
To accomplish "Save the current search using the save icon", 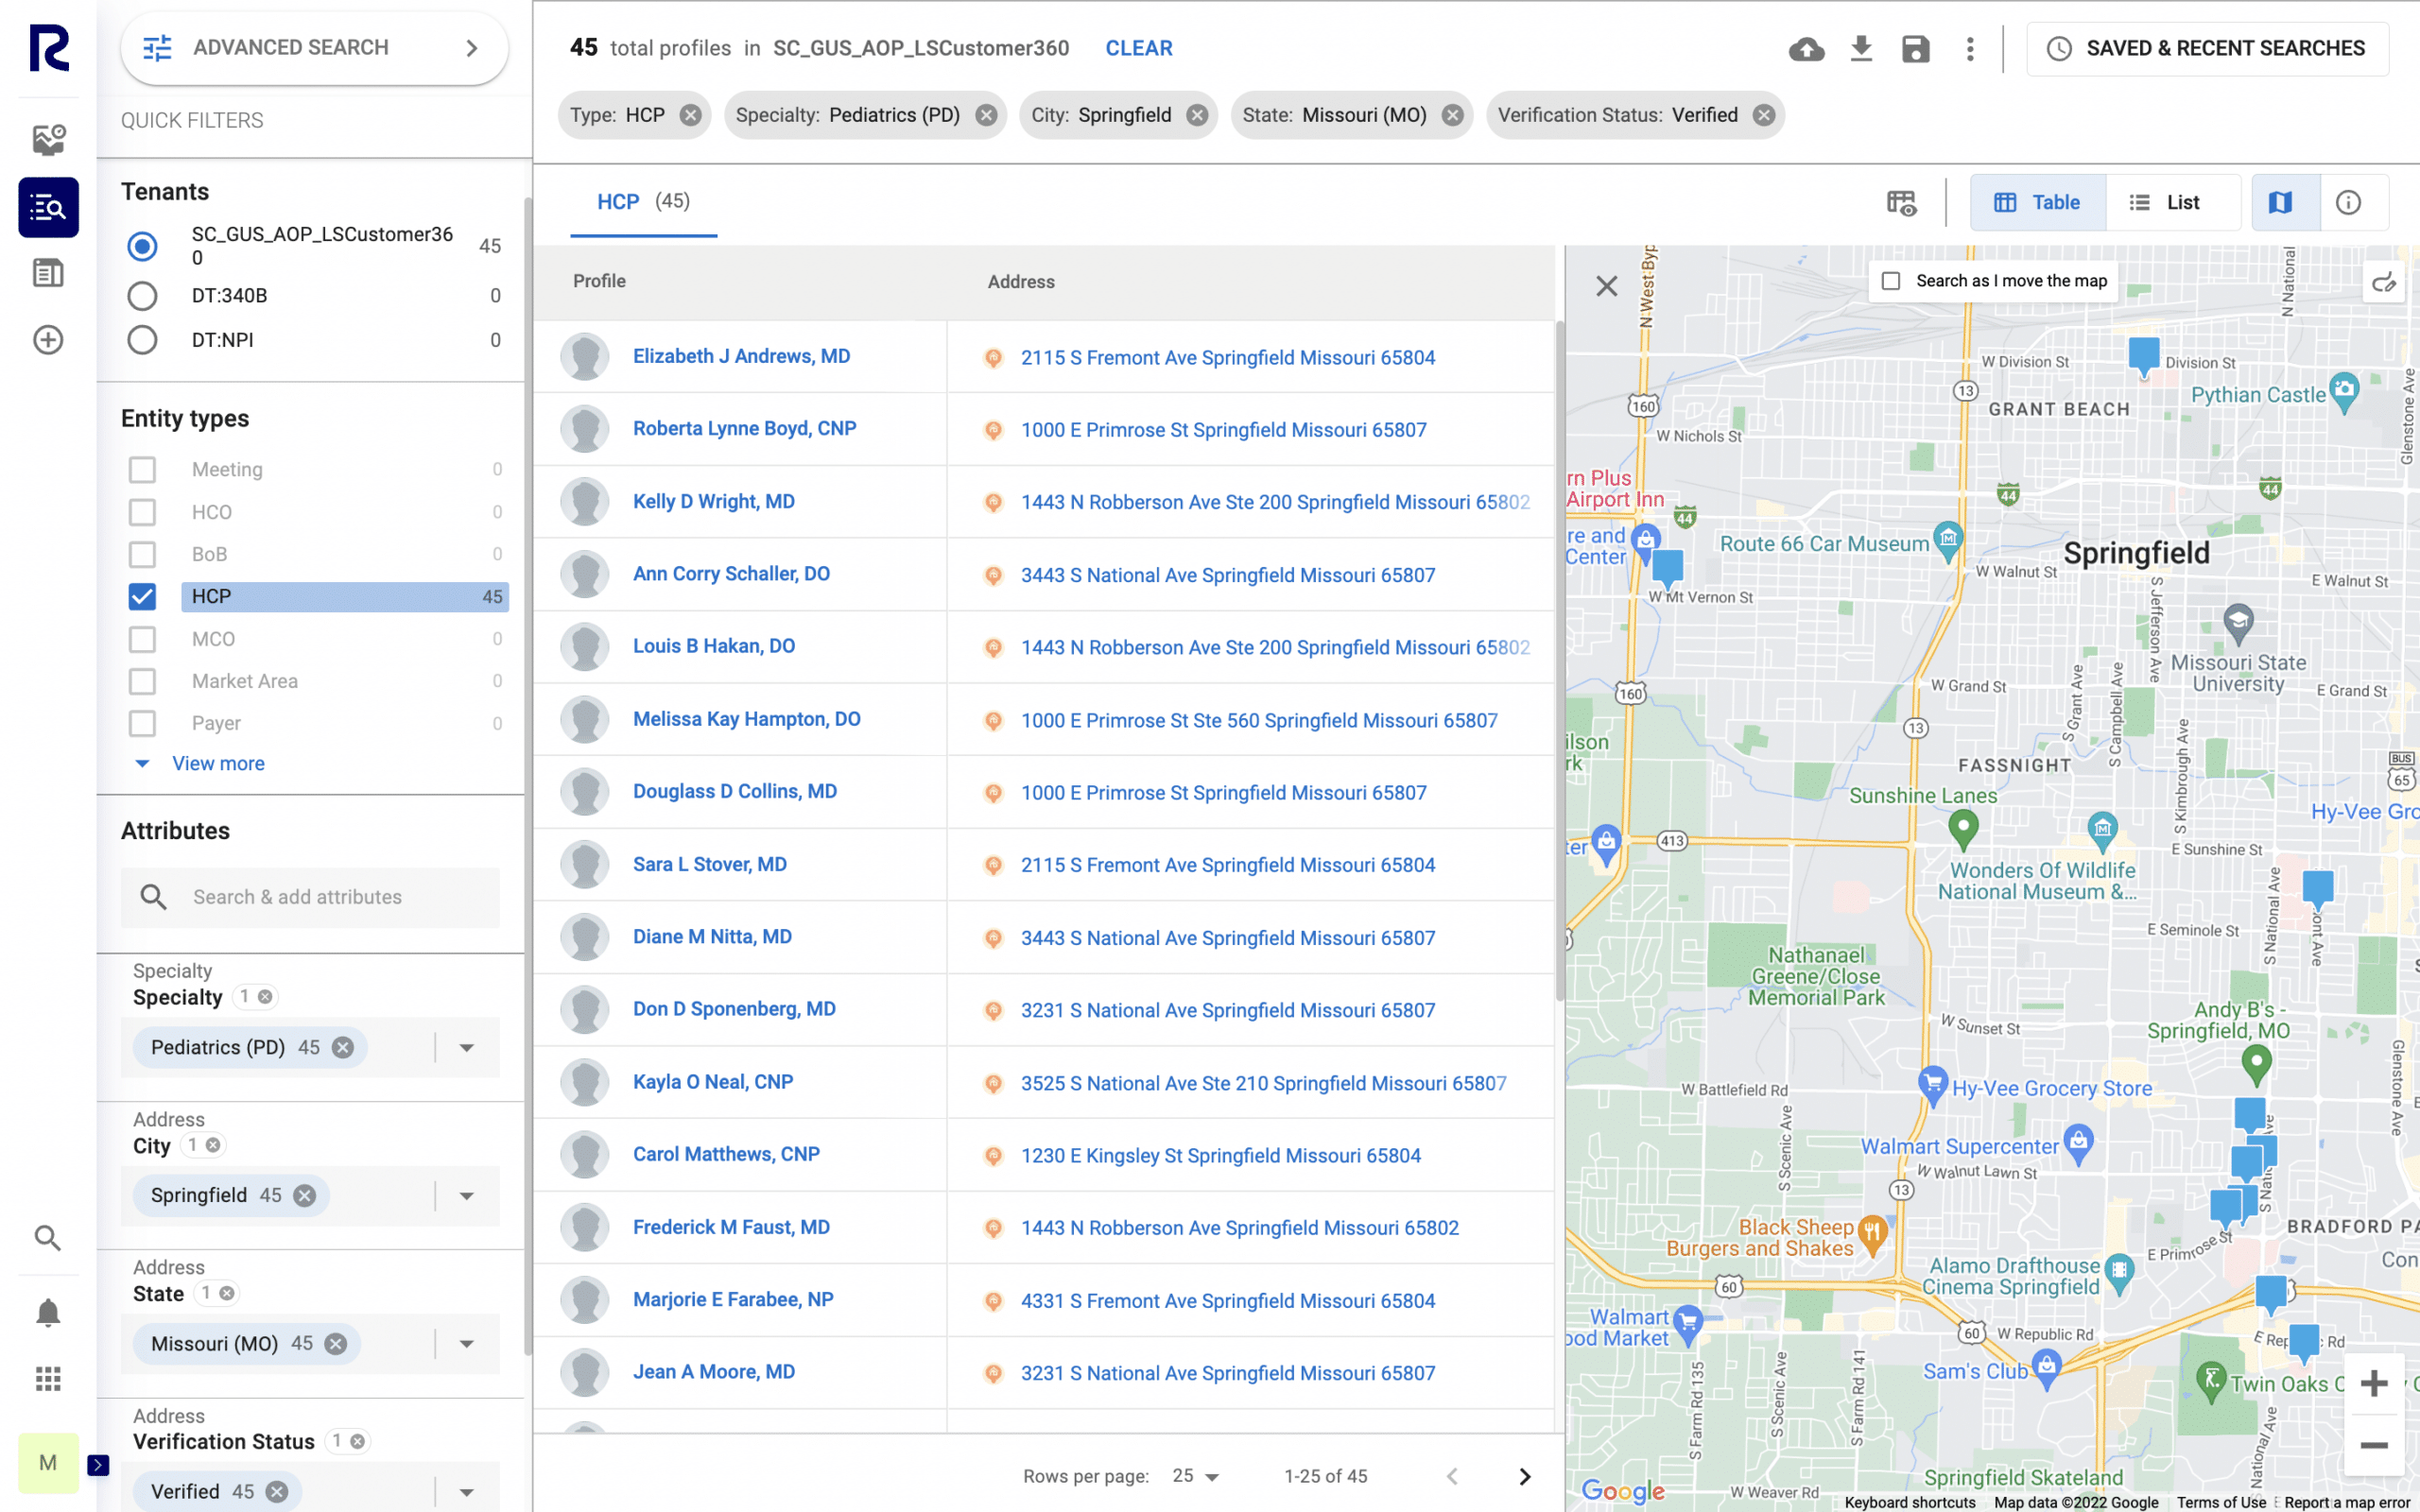I will [x=1915, y=48].
